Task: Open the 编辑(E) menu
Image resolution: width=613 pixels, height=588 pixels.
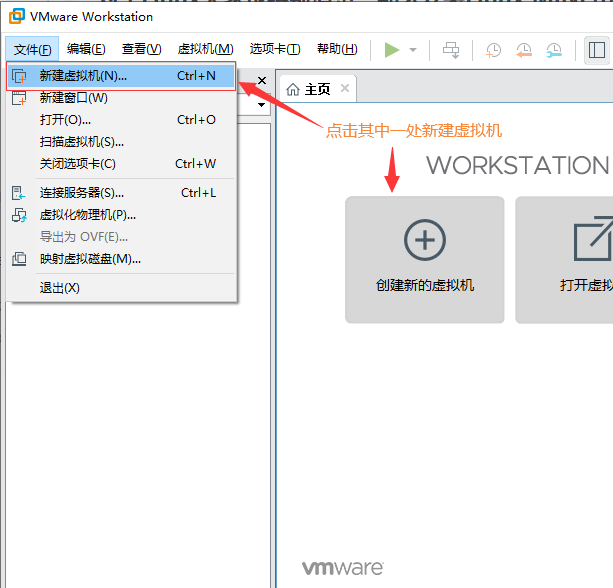Action: point(86,49)
